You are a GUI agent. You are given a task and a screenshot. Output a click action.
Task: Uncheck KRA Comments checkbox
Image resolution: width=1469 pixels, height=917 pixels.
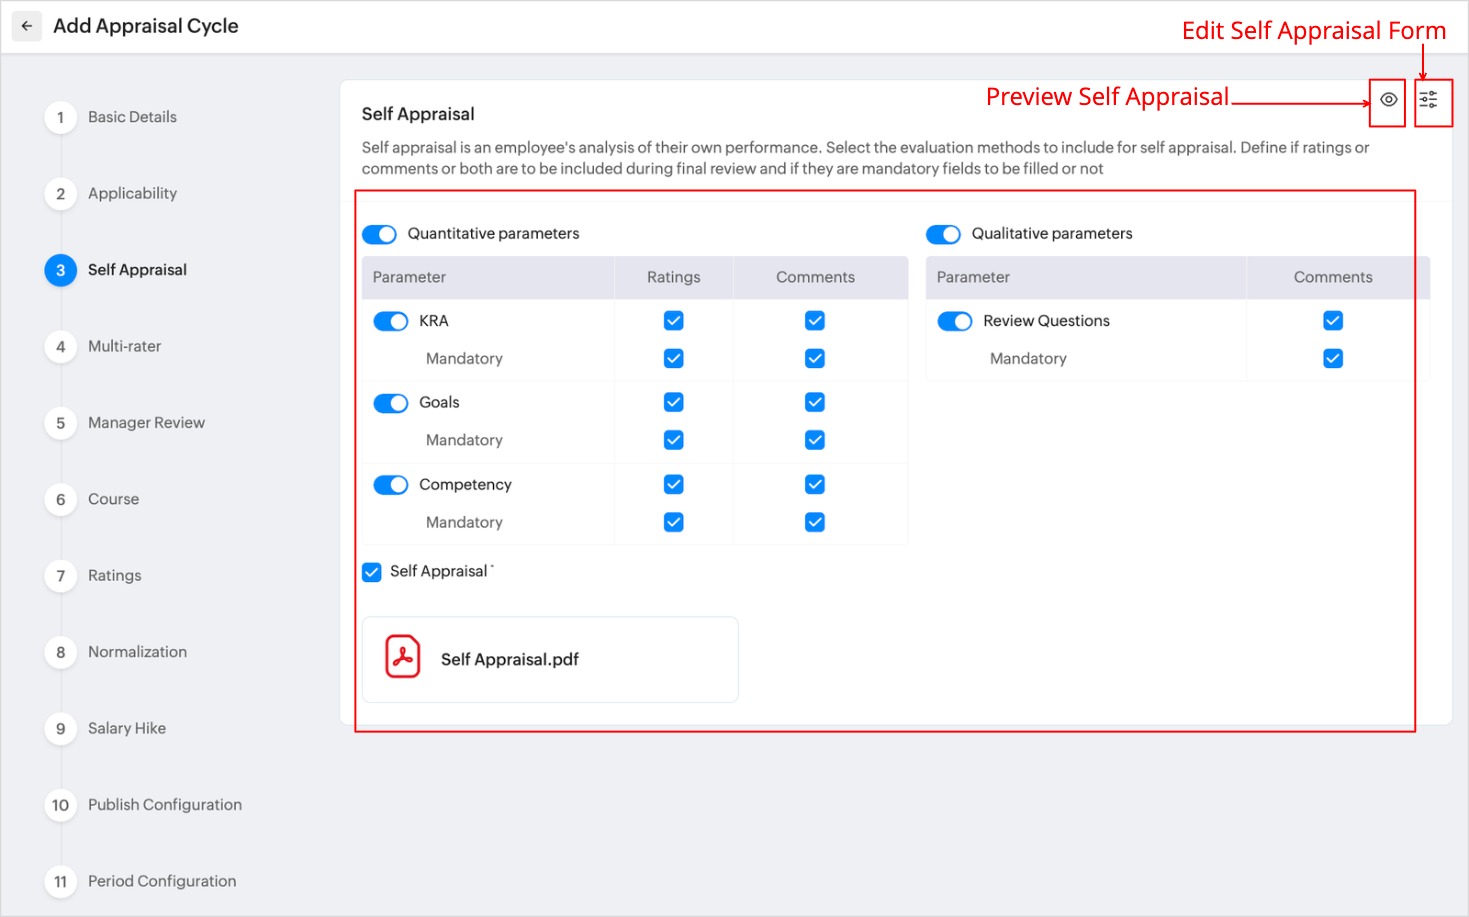[x=815, y=321]
